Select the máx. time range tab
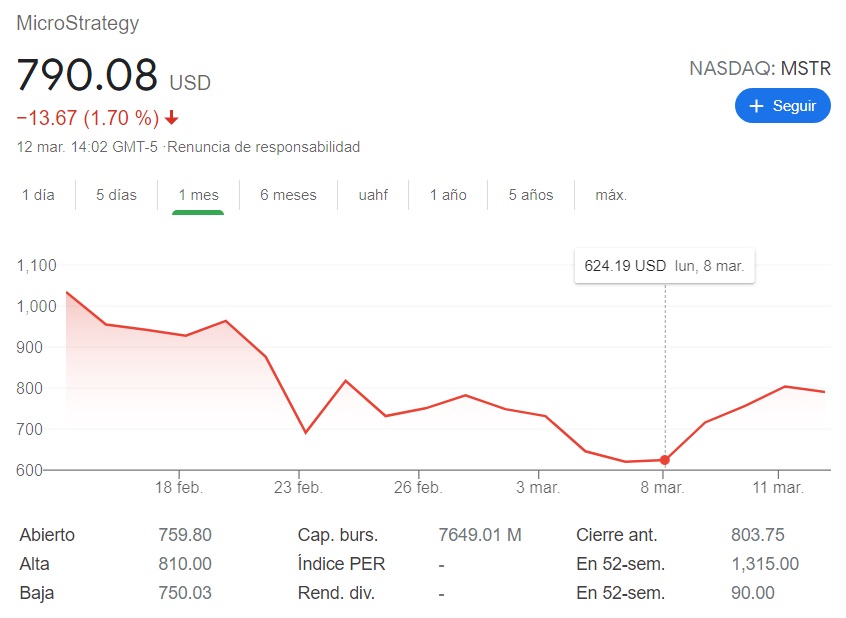846x618 pixels. pyautogui.click(x=611, y=195)
